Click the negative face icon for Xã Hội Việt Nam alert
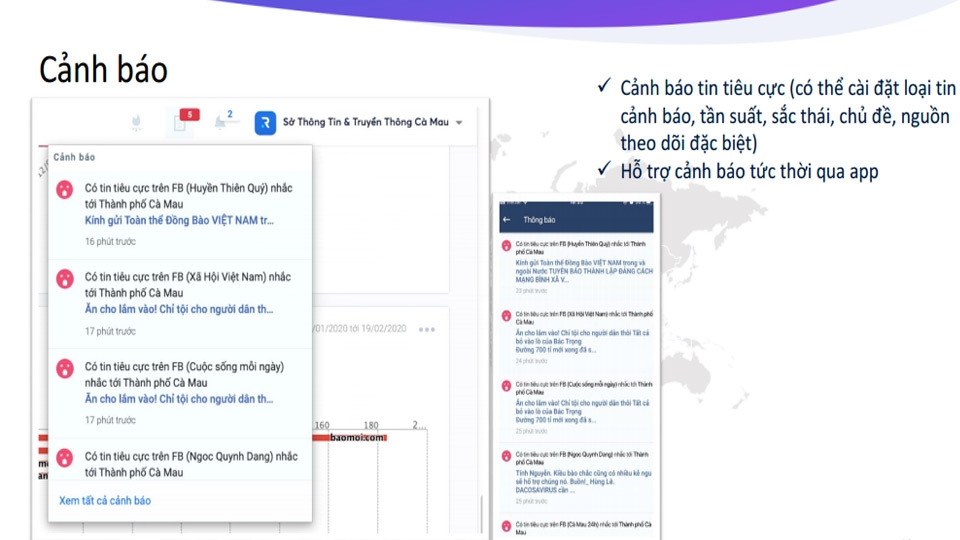Screen dimensions: 960x540 (x=65, y=279)
